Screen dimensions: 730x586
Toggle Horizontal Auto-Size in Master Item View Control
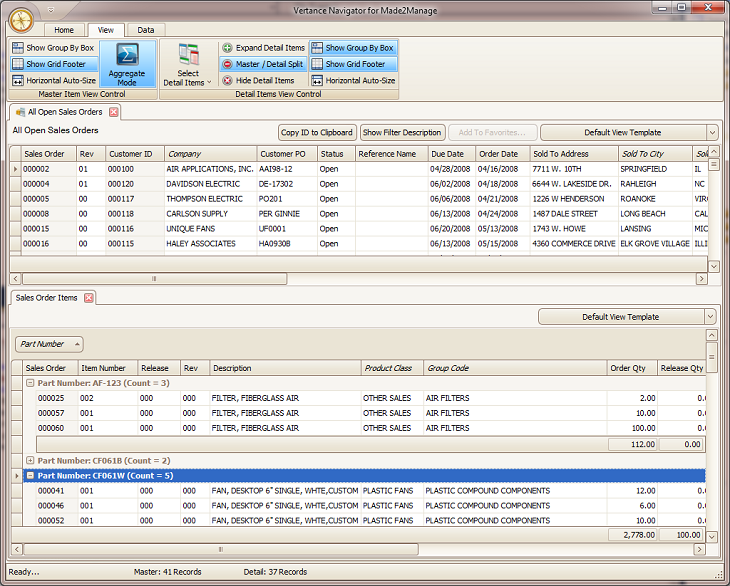54,80
